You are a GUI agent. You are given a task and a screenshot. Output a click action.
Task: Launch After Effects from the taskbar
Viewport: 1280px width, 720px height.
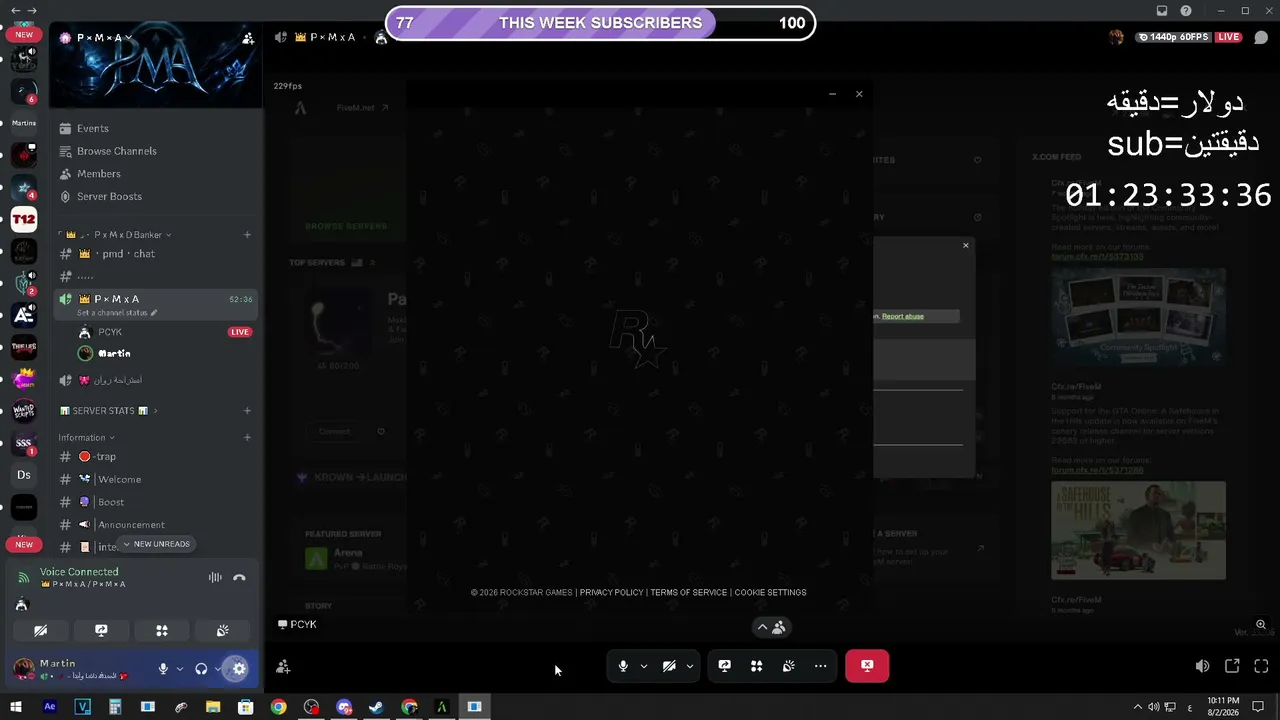[50, 707]
